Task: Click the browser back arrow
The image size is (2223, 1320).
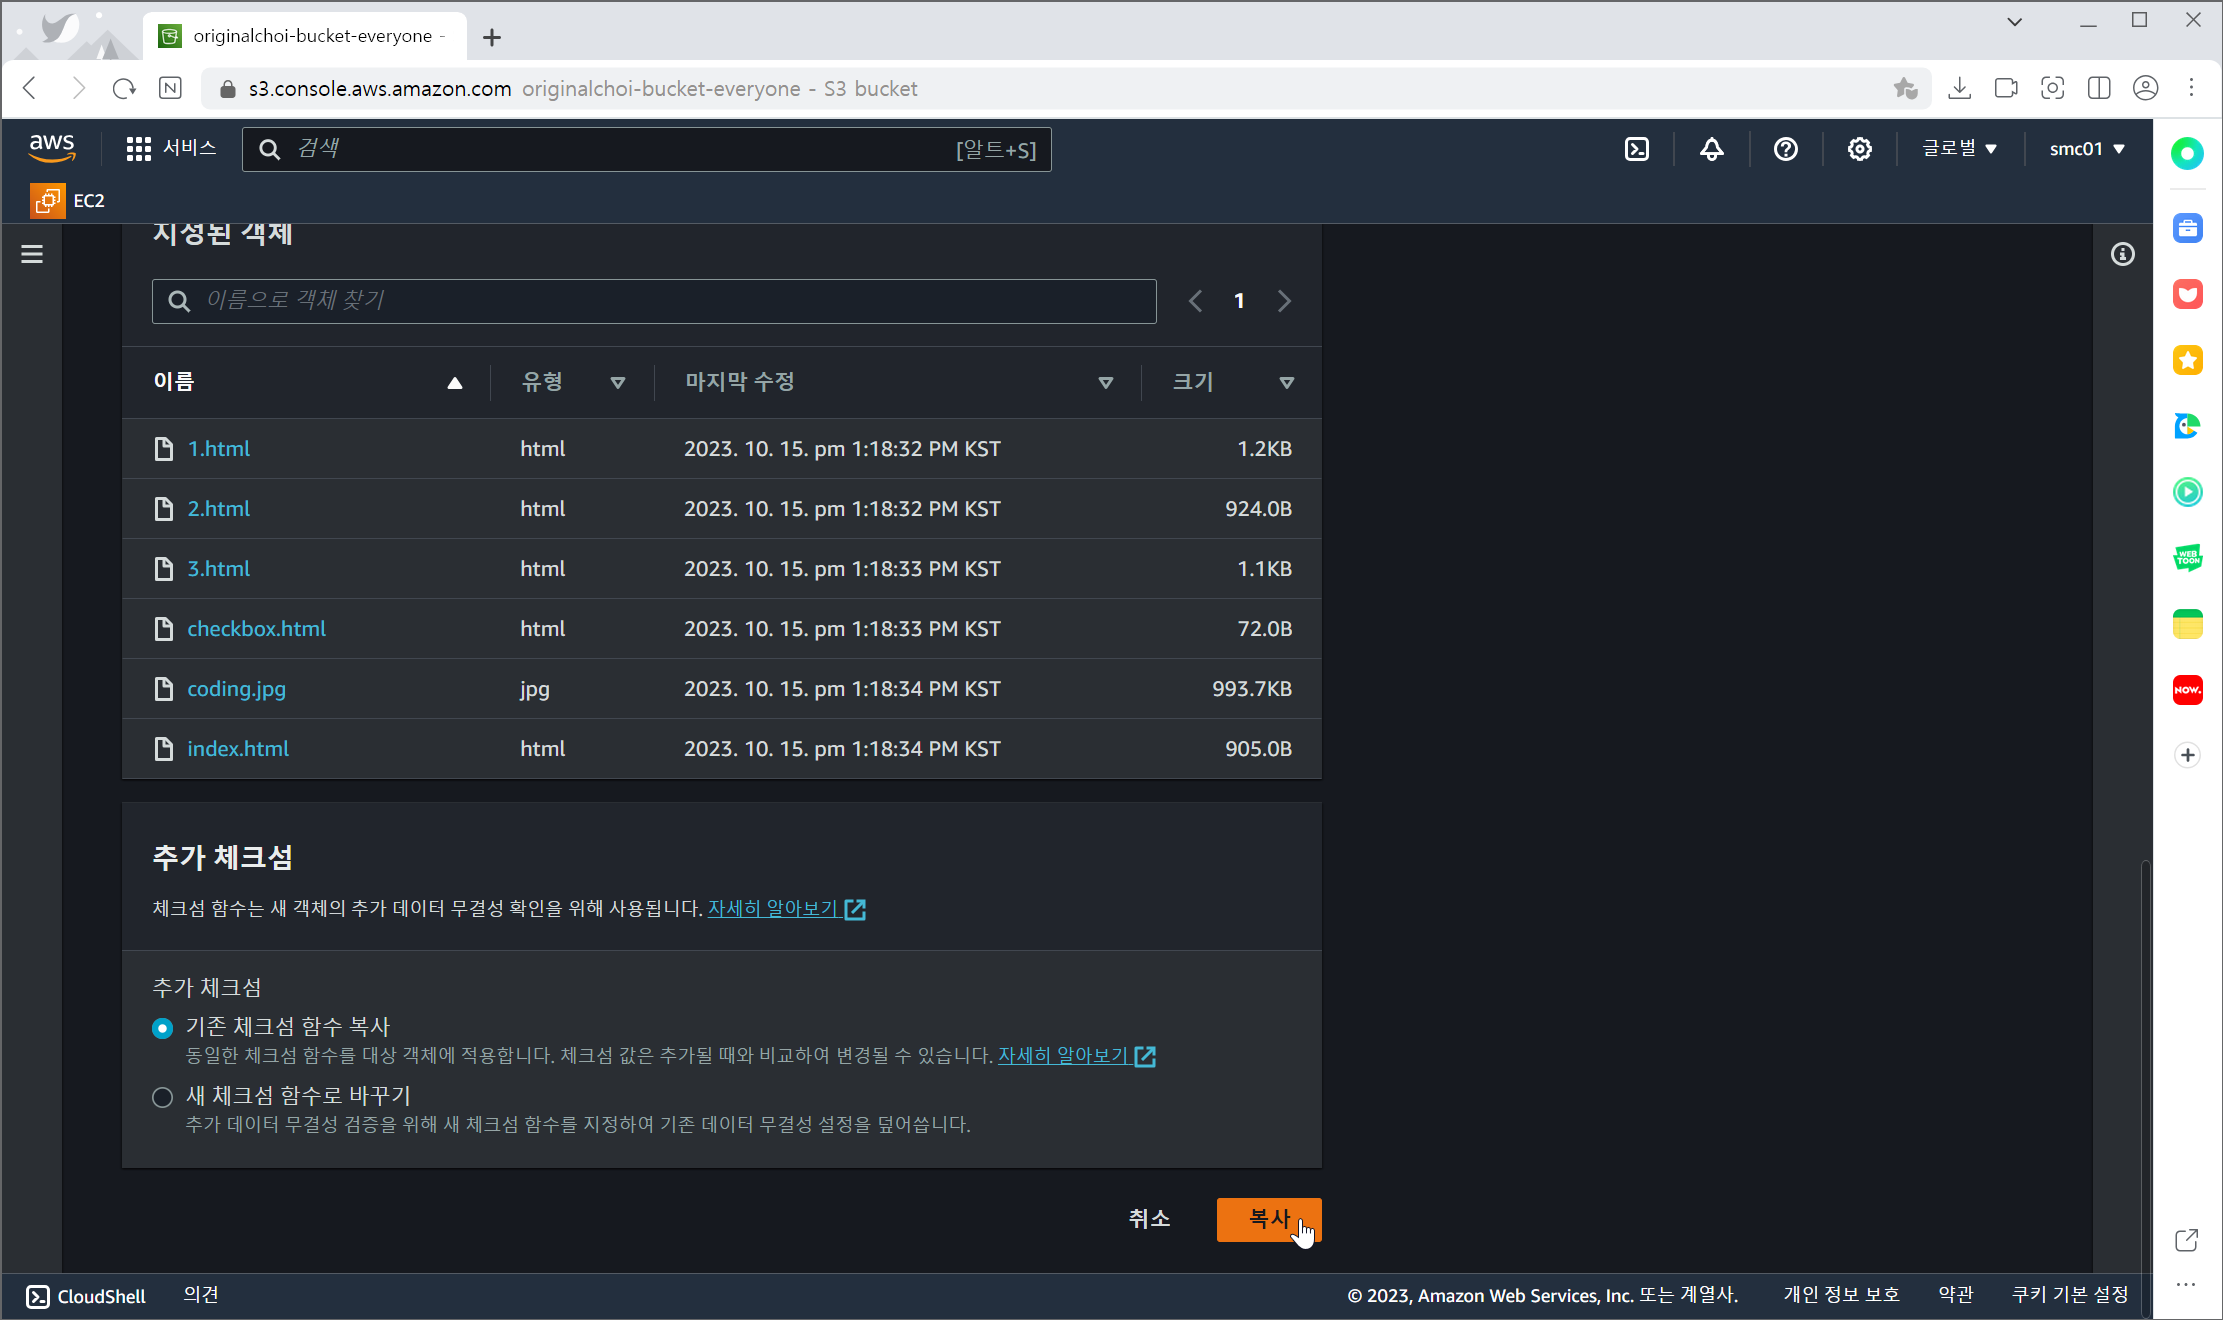Action: click(30, 88)
